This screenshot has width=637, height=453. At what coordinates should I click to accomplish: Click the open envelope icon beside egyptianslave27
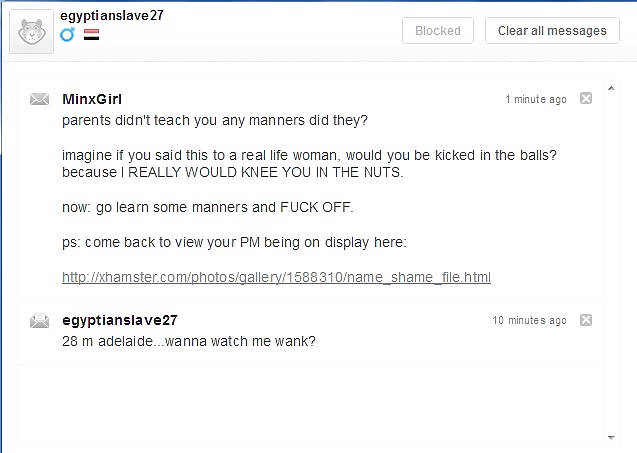39,321
